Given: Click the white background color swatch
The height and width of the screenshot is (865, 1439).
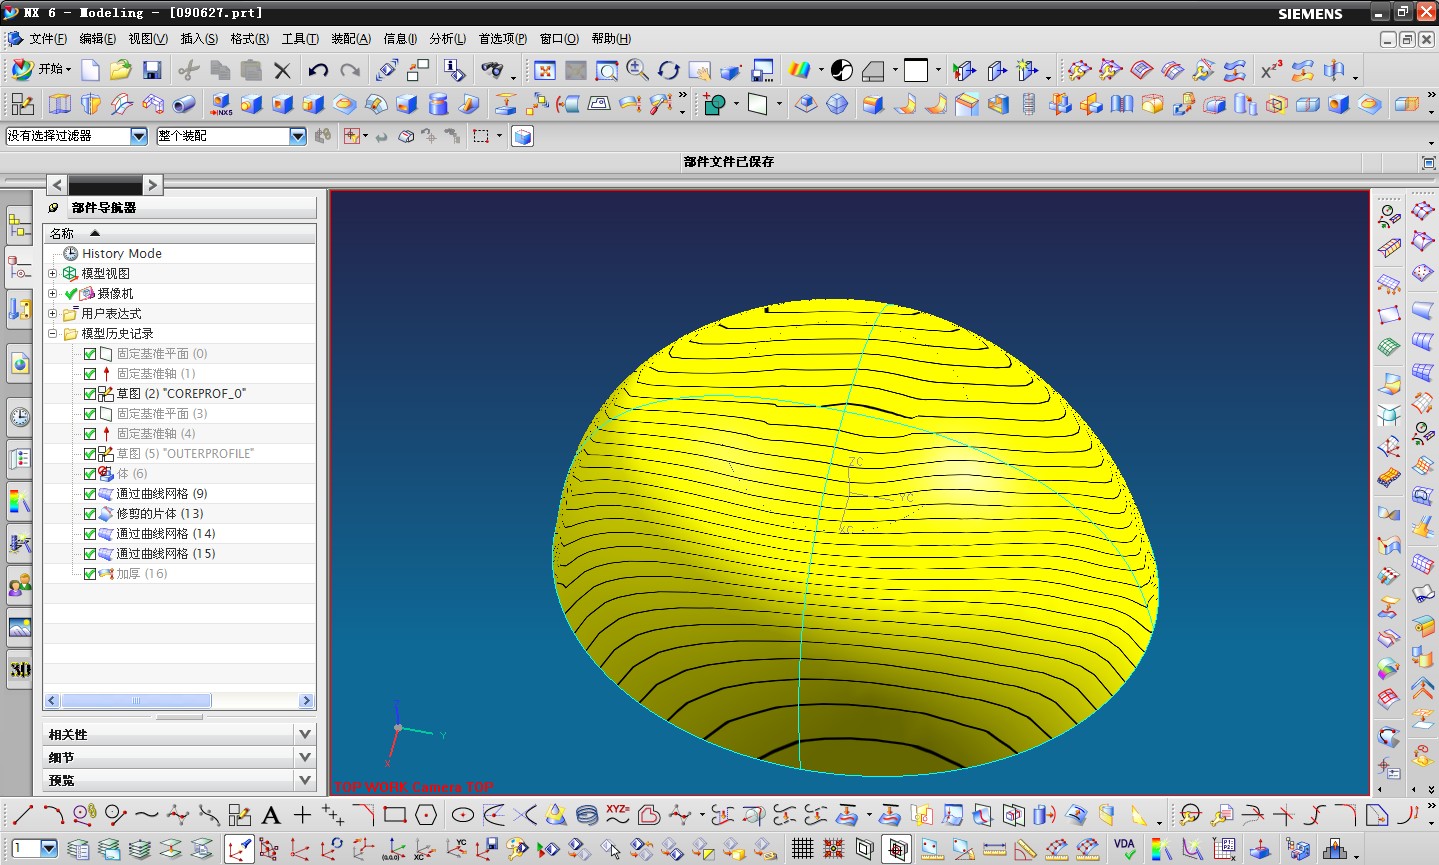Looking at the screenshot, I should (916, 70).
